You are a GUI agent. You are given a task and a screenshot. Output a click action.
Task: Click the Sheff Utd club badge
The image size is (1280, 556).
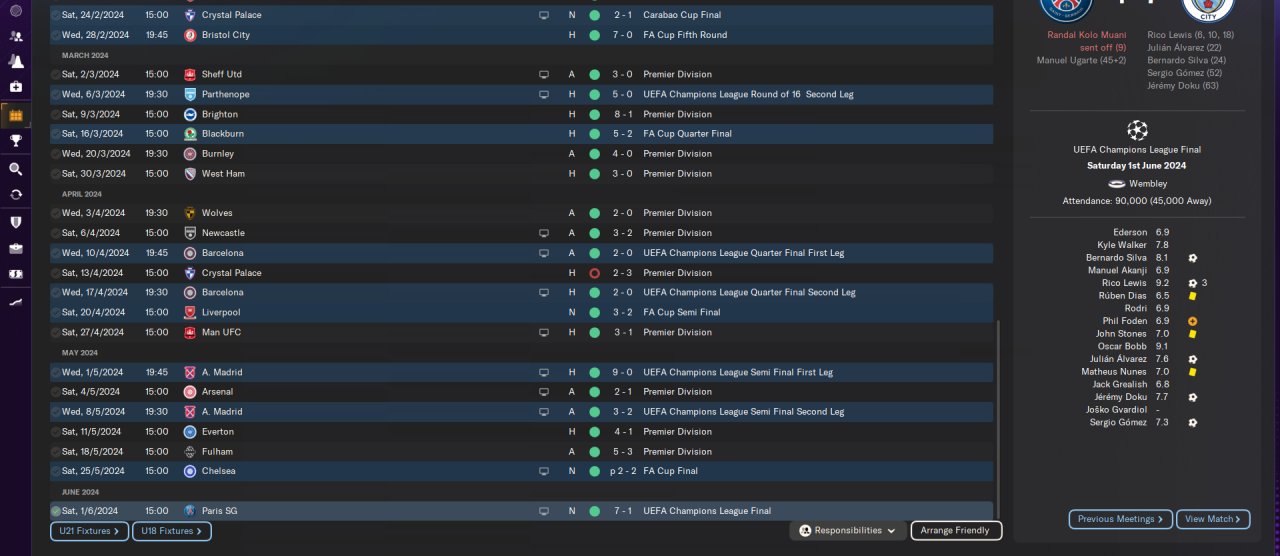click(190, 74)
